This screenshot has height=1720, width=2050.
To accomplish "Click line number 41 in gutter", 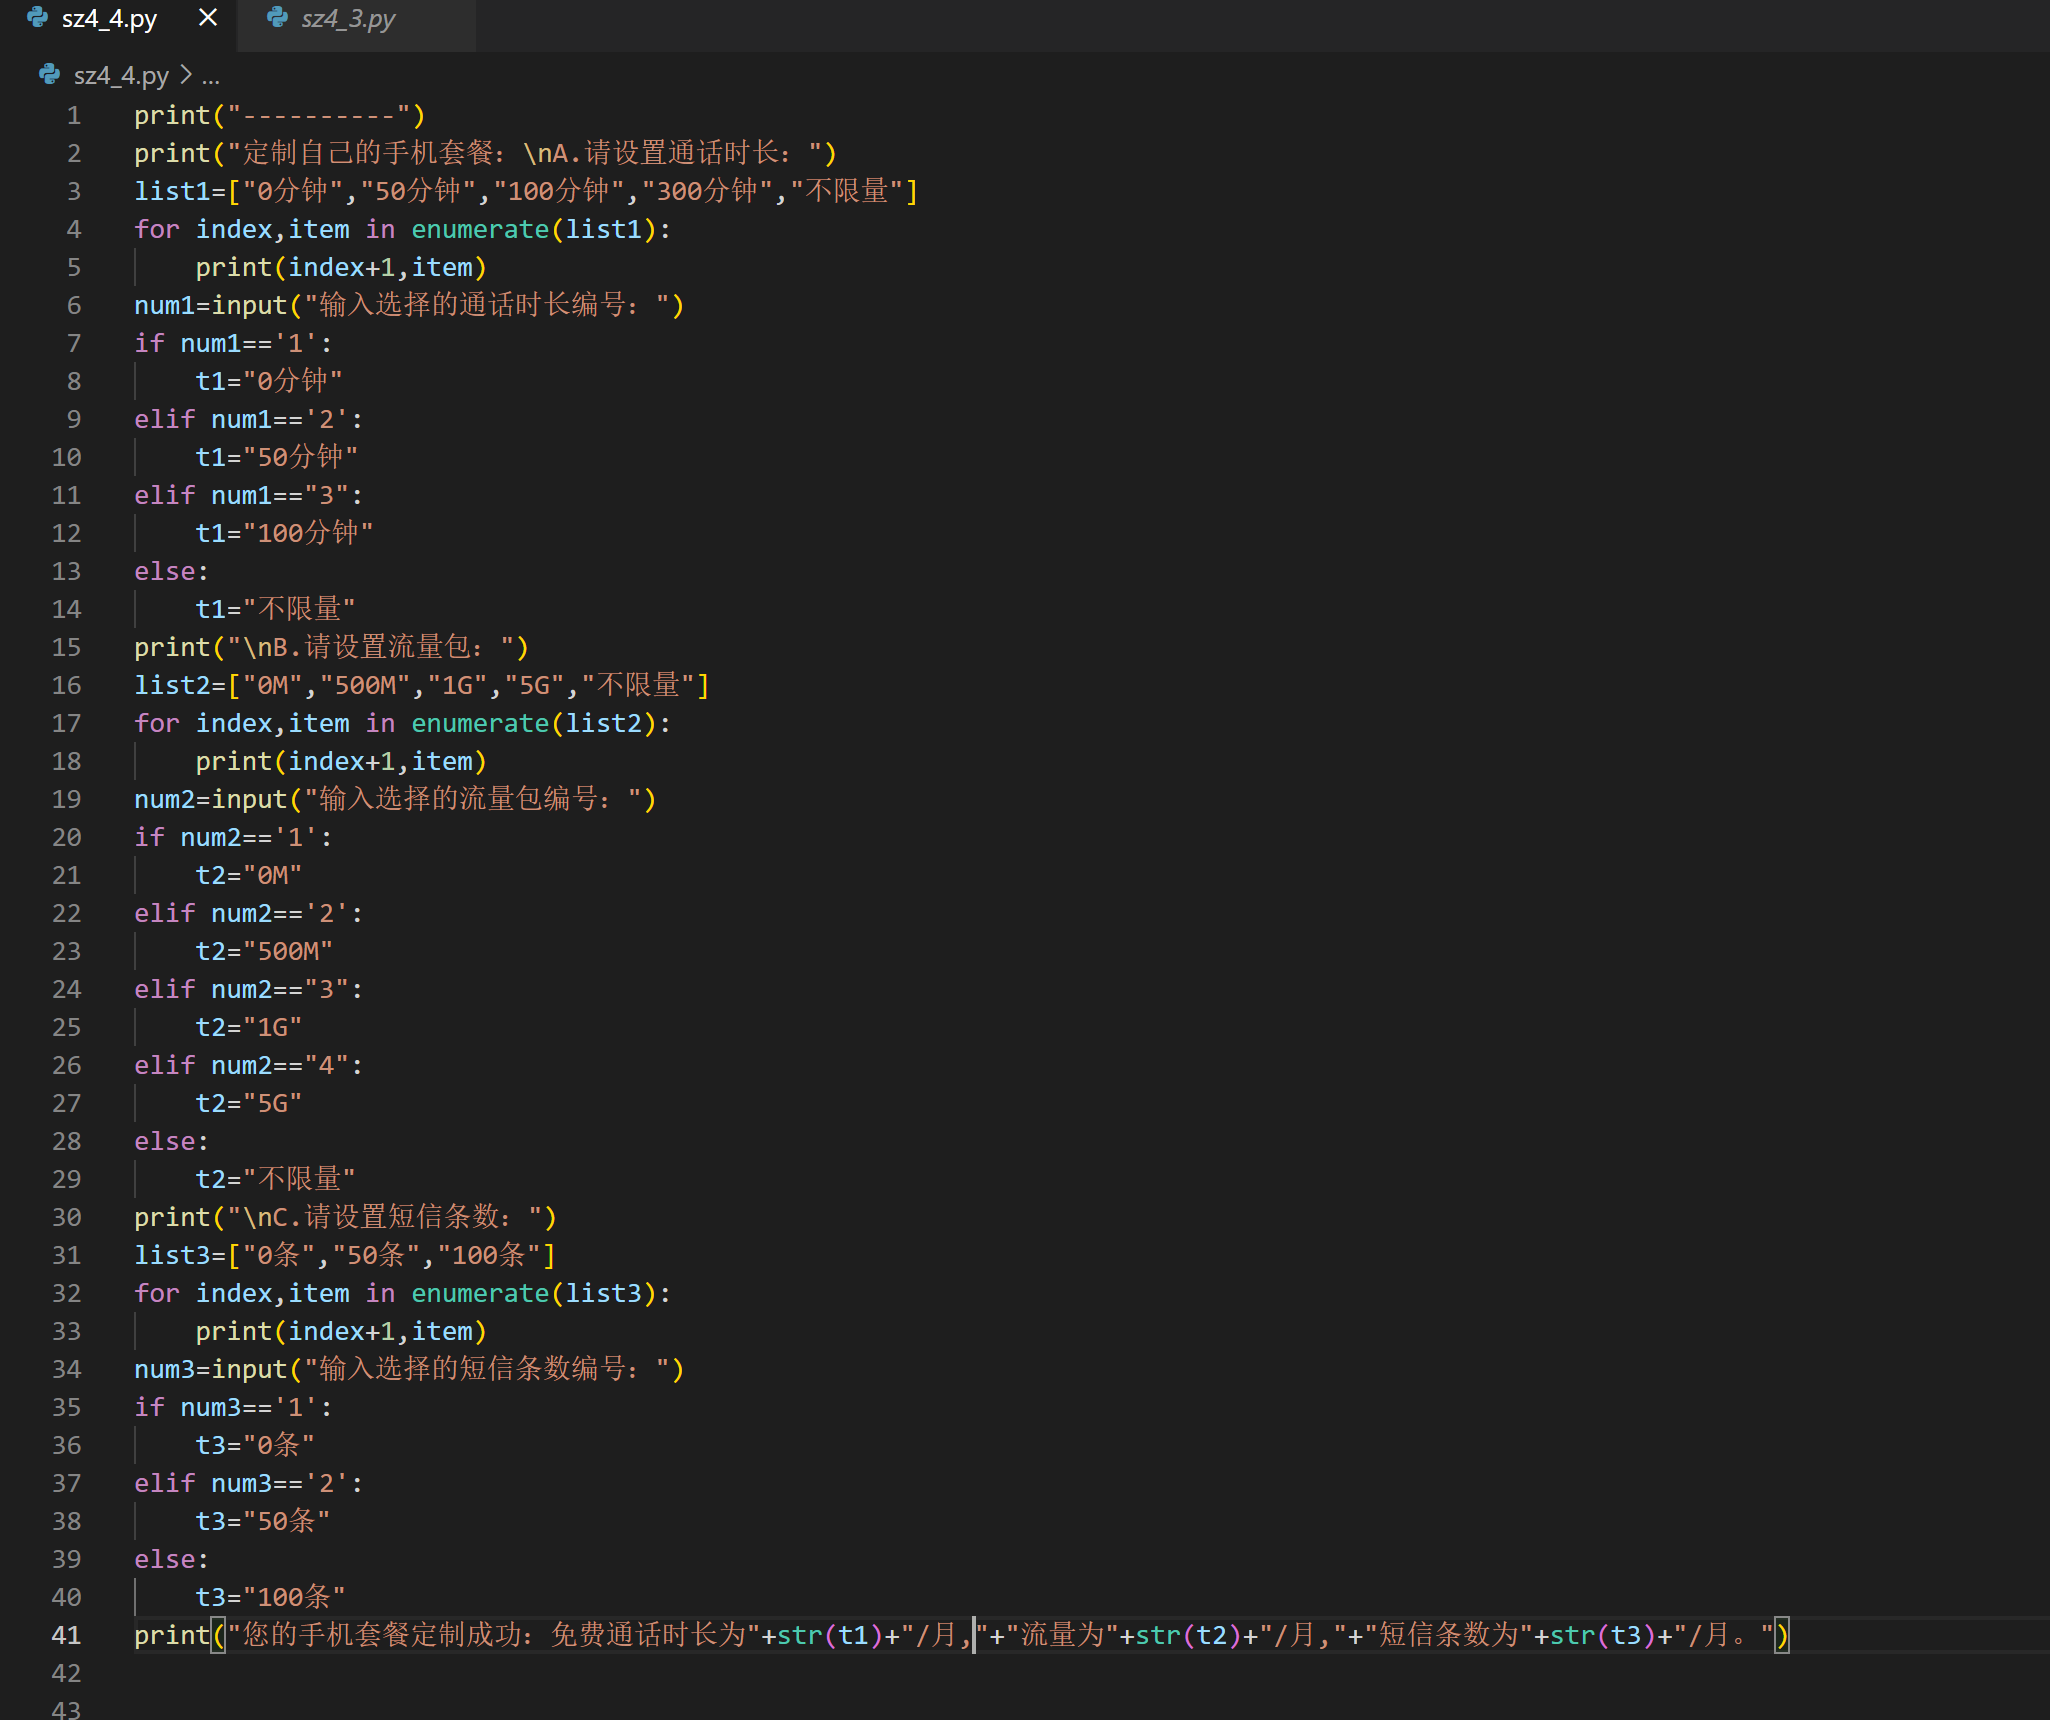I will click(x=66, y=1635).
